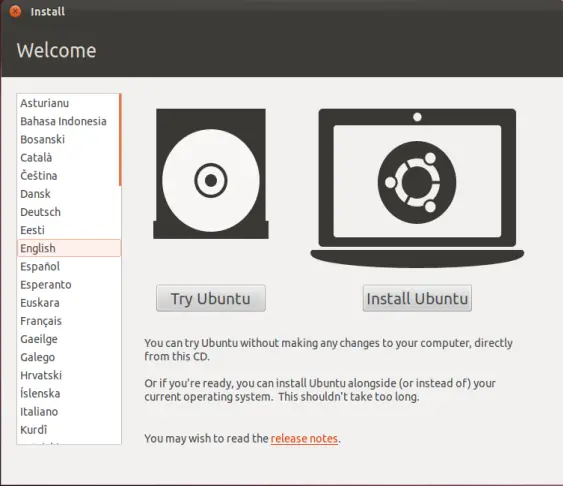Select Kurdî in the language list
This screenshot has width=563, height=486.
tap(68, 430)
